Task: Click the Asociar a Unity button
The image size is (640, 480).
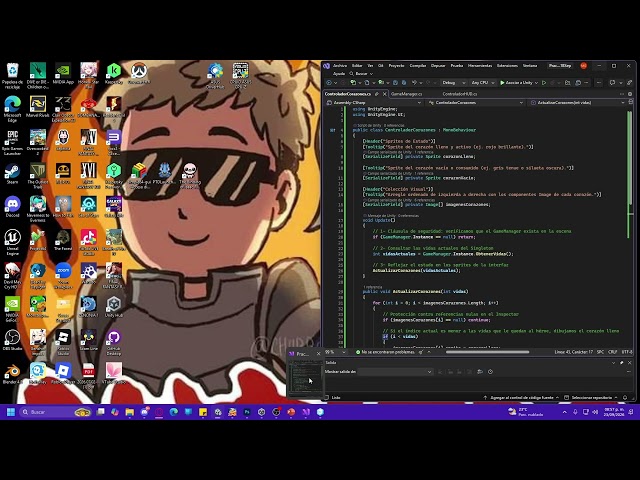Action: (516, 82)
